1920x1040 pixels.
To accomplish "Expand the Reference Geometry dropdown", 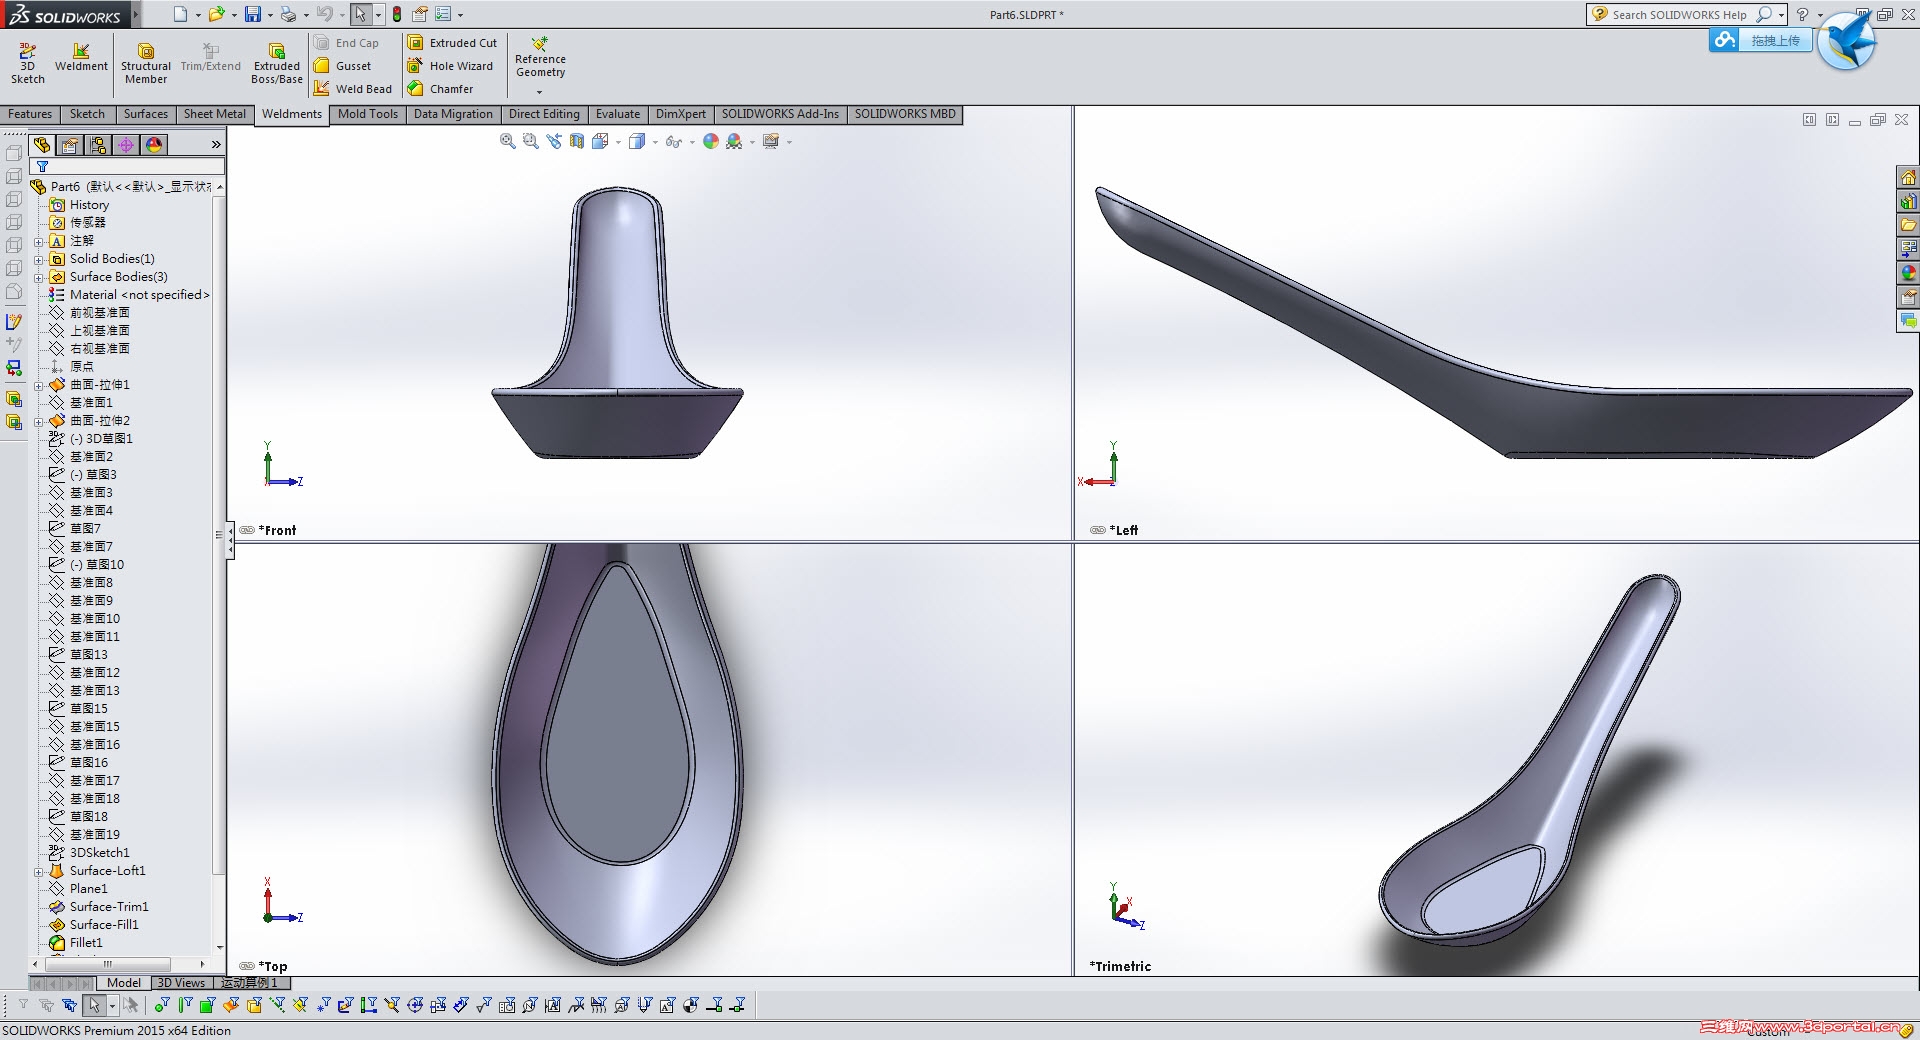I will tap(540, 92).
